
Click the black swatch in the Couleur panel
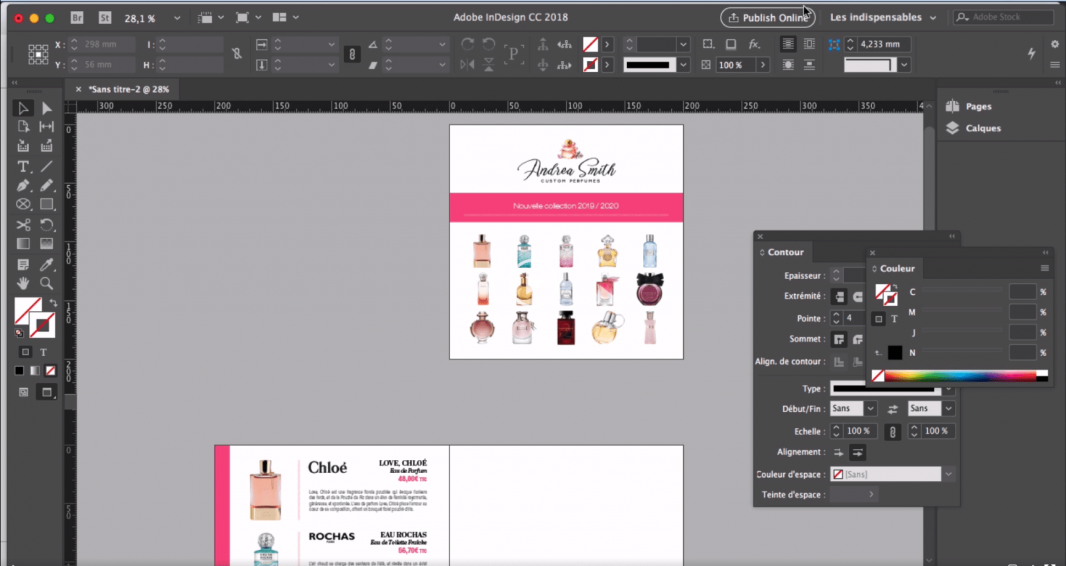coord(895,353)
